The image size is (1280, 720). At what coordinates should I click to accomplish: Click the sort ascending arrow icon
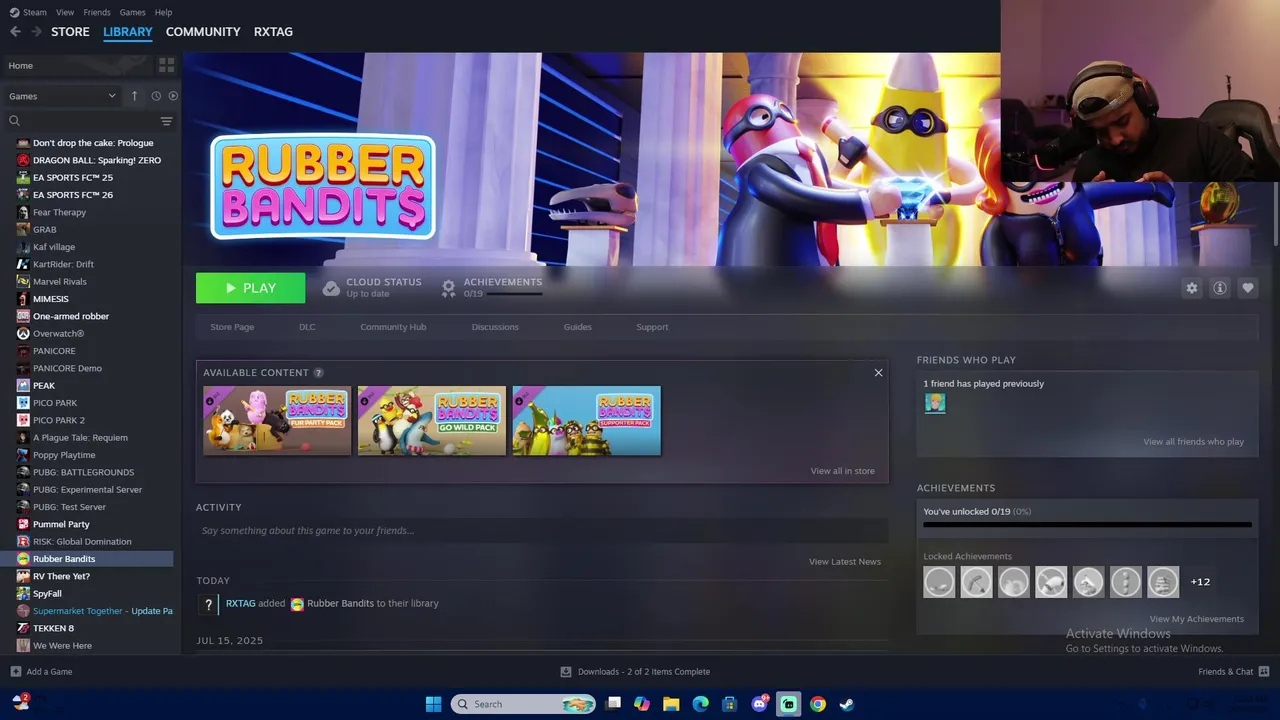[x=134, y=96]
